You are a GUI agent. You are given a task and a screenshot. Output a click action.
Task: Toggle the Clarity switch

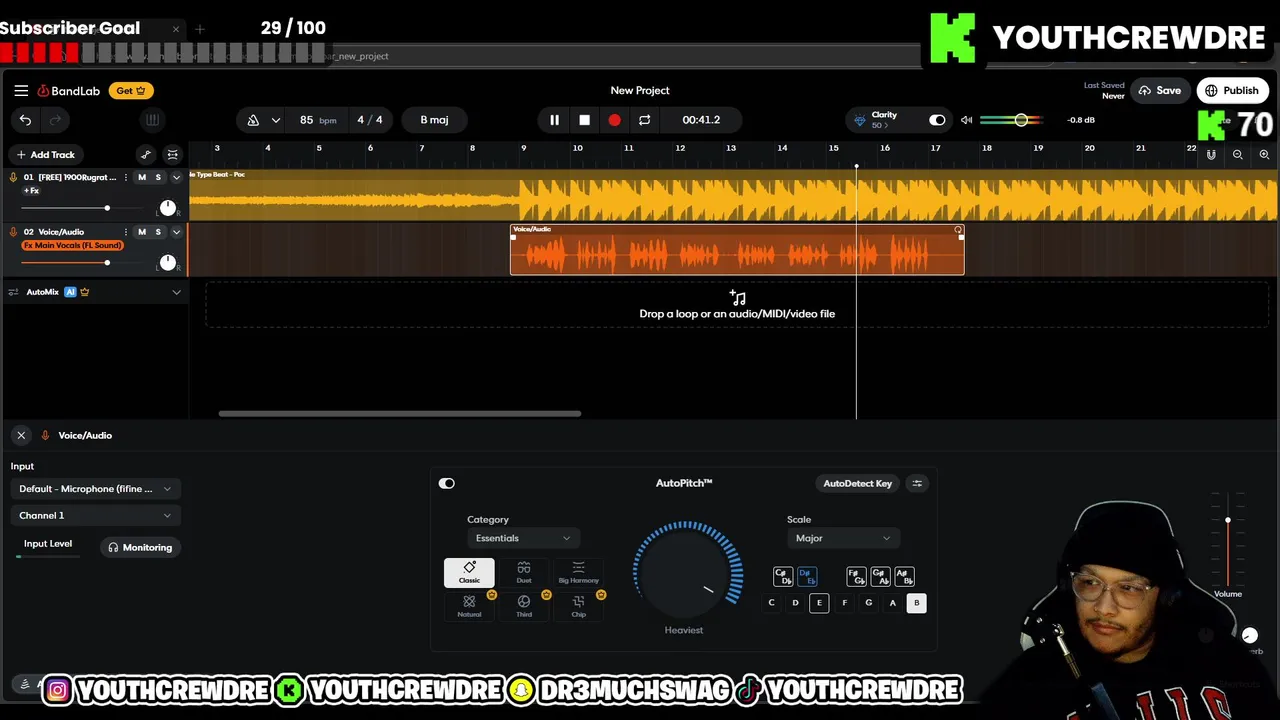pyautogui.click(x=937, y=120)
